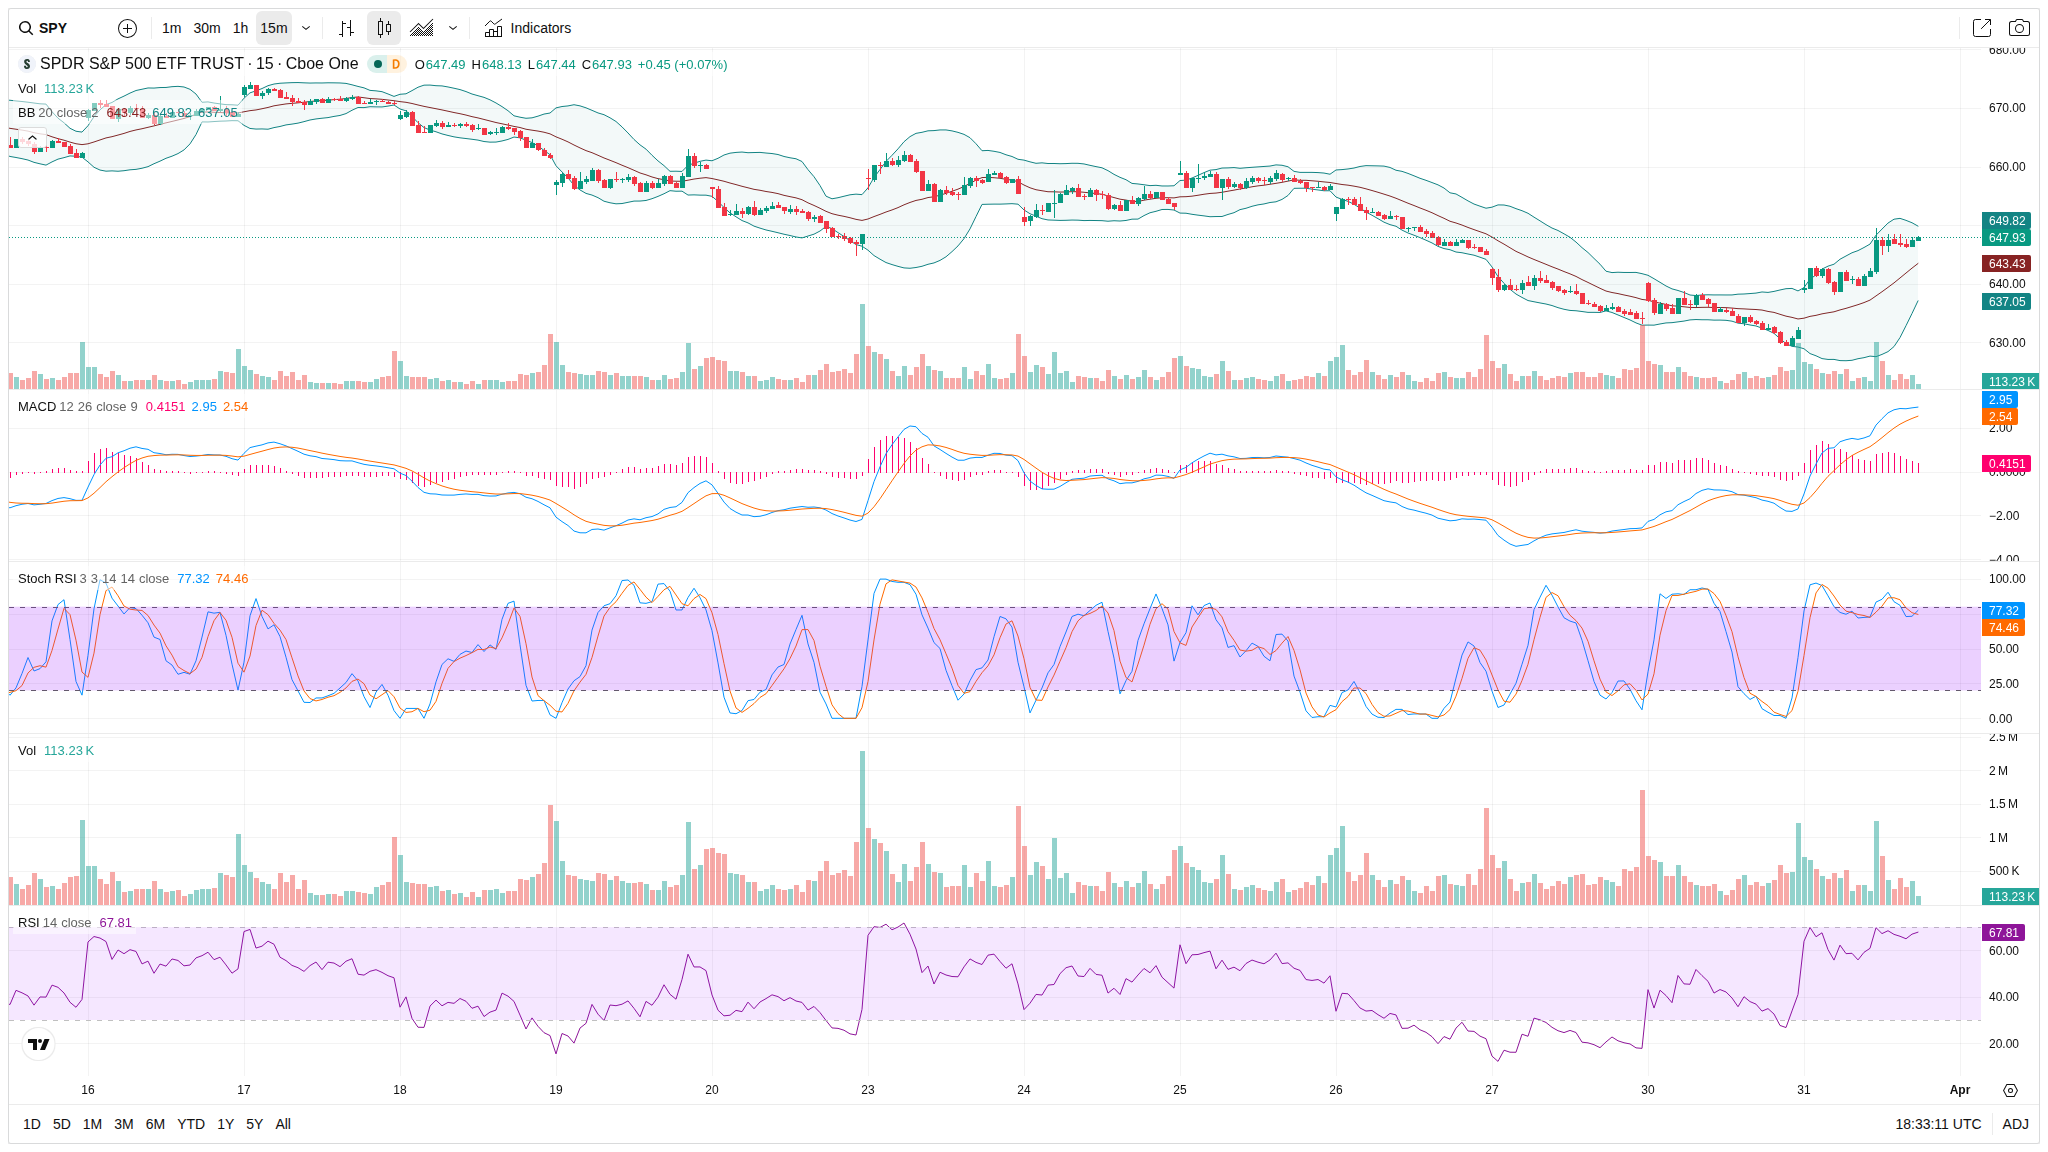The width and height of the screenshot is (2048, 1152).
Task: Click the SPY symbol search field
Action: (54, 28)
